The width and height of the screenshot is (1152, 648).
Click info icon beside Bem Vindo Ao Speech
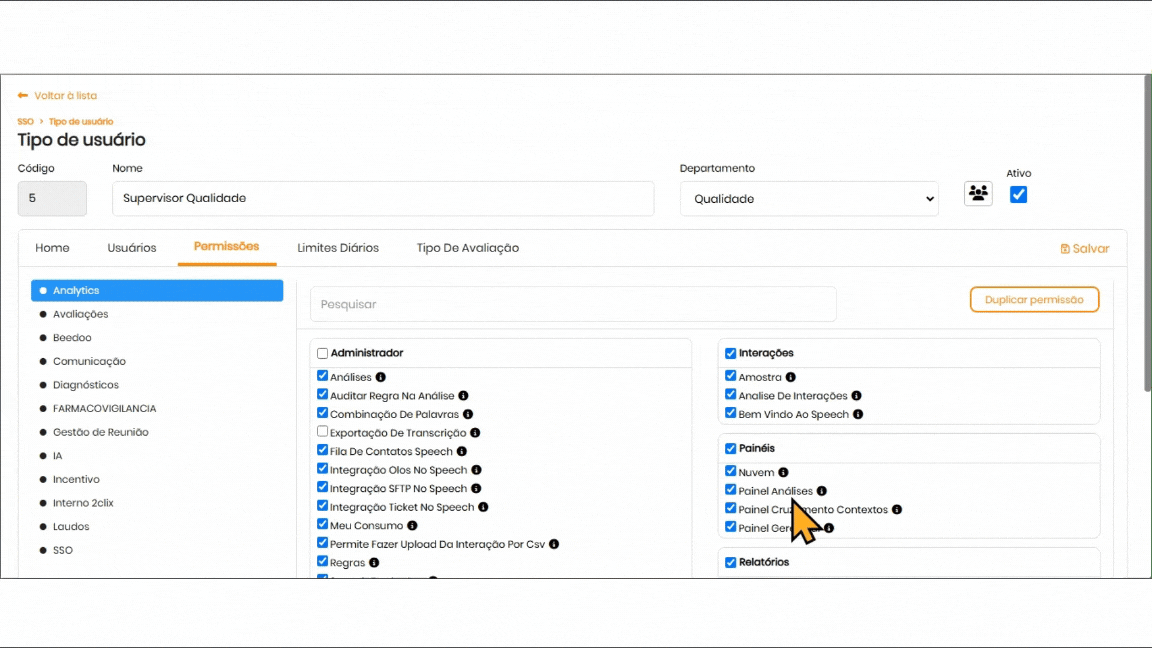tap(858, 414)
